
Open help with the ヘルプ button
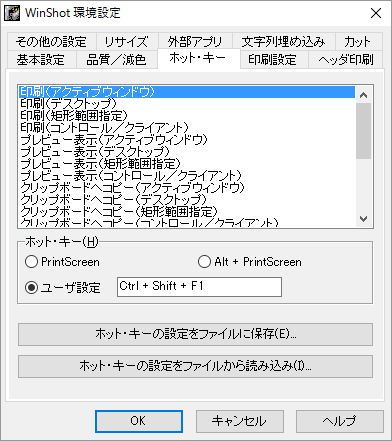click(340, 421)
